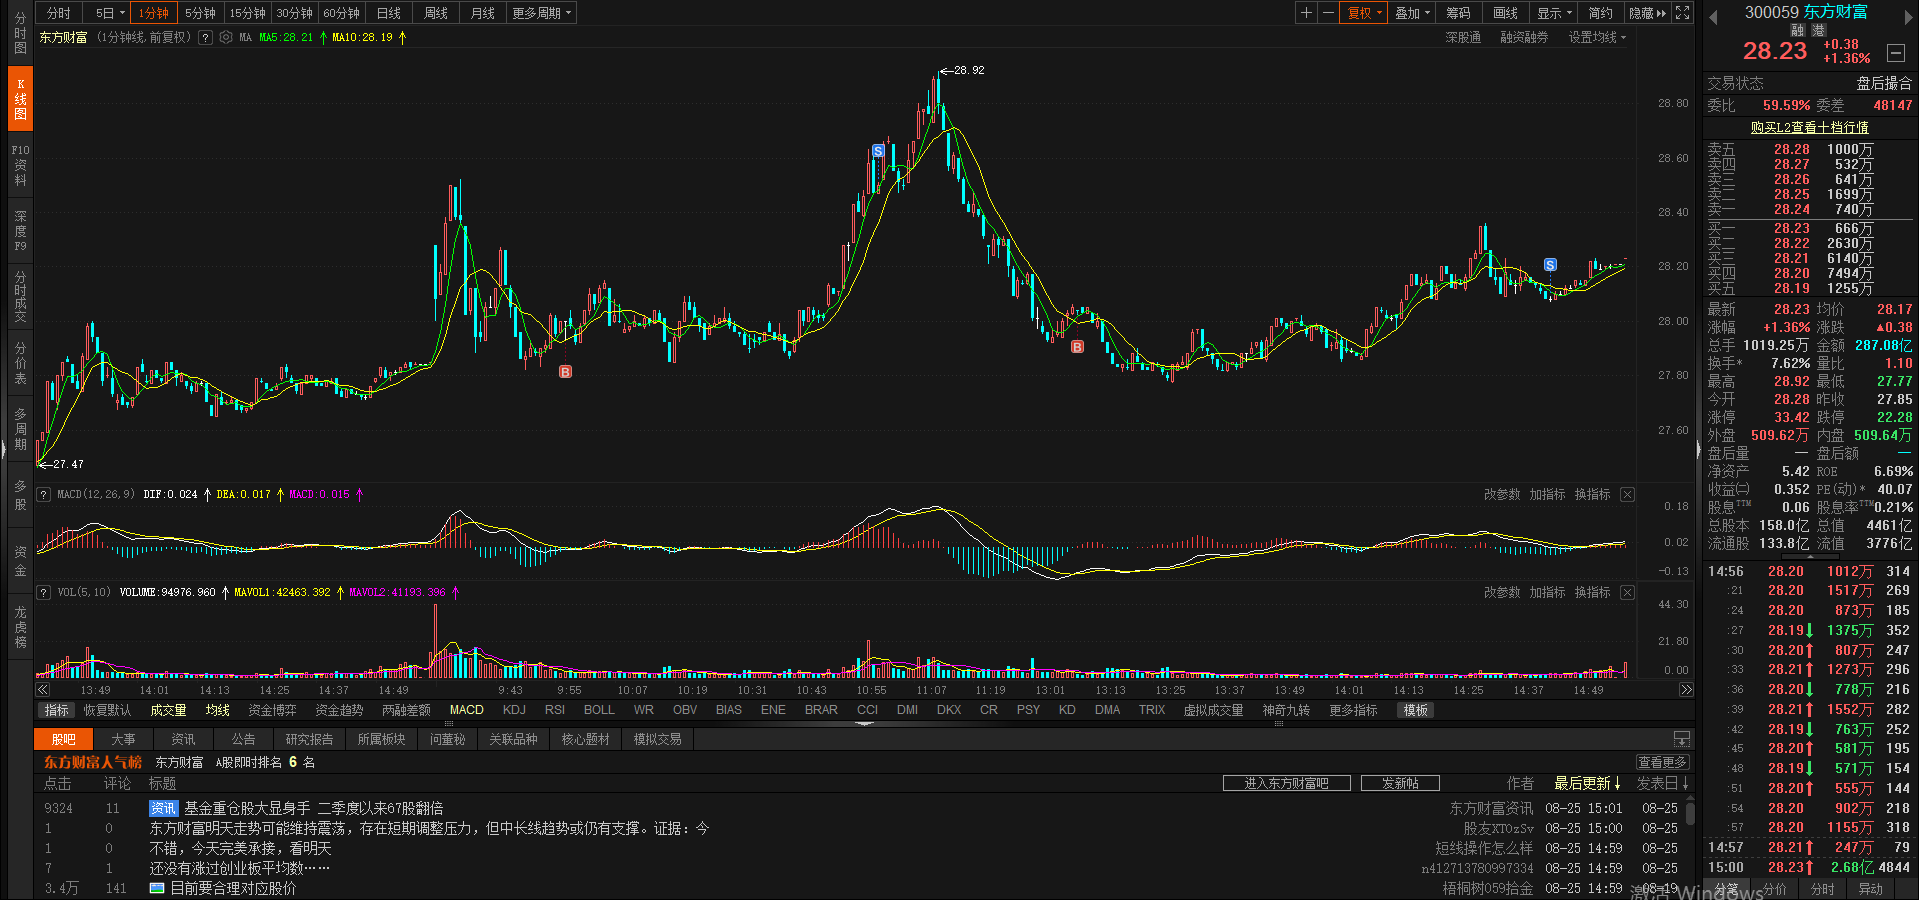Click 购买L2查看十档行情 link
Viewport: 1919px width, 900px height.
pos(1809,127)
